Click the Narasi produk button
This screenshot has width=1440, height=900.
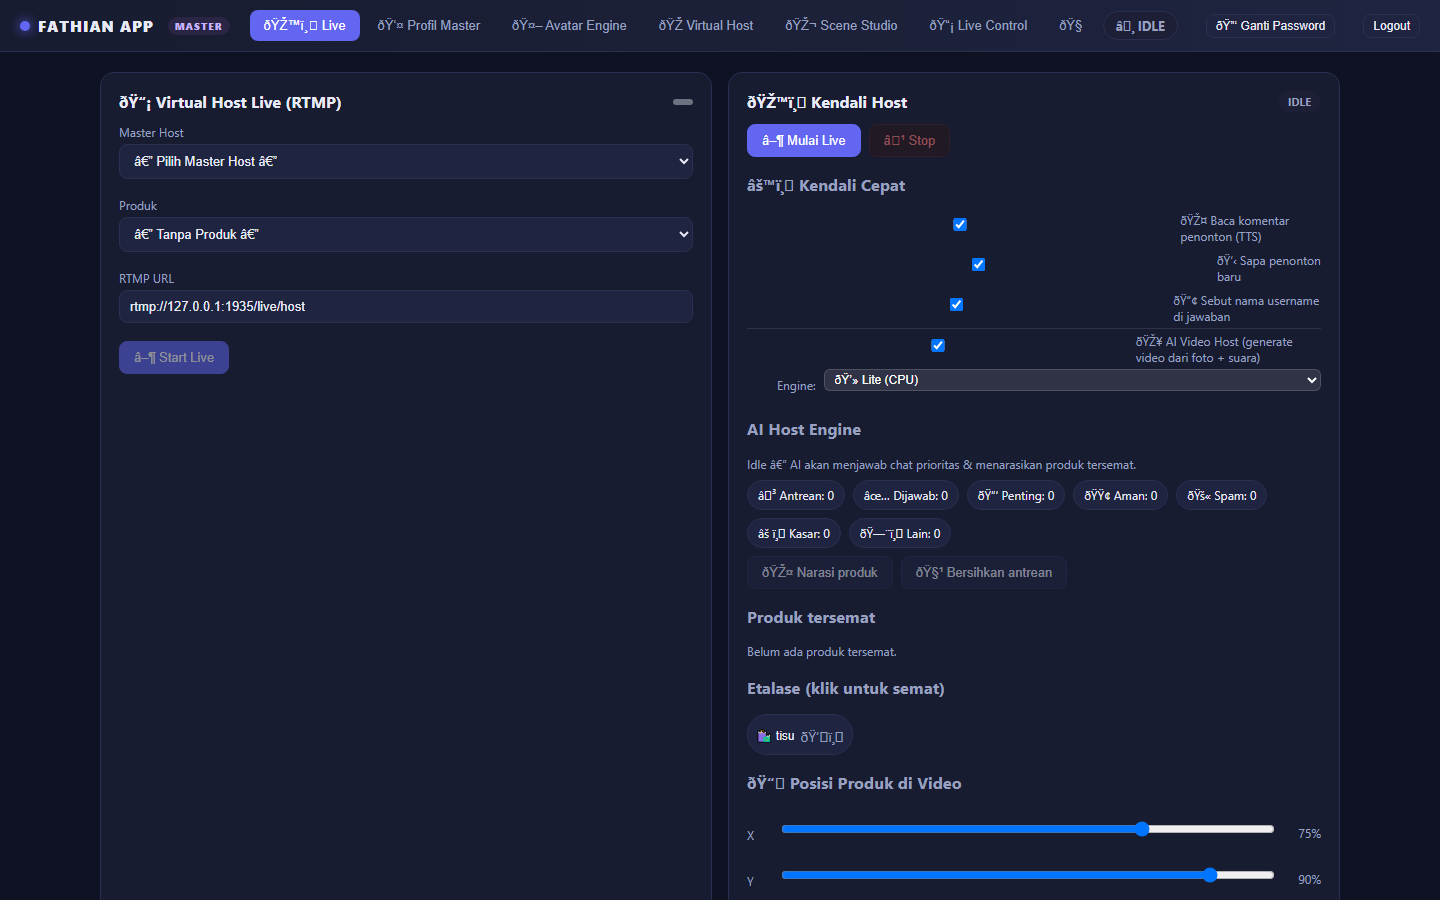pyautogui.click(x=820, y=573)
